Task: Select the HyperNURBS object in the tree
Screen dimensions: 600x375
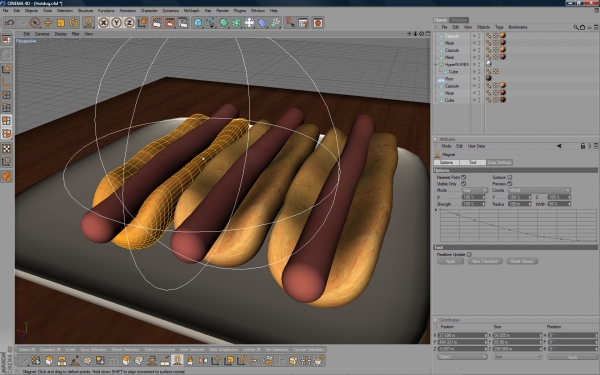Action: click(457, 64)
